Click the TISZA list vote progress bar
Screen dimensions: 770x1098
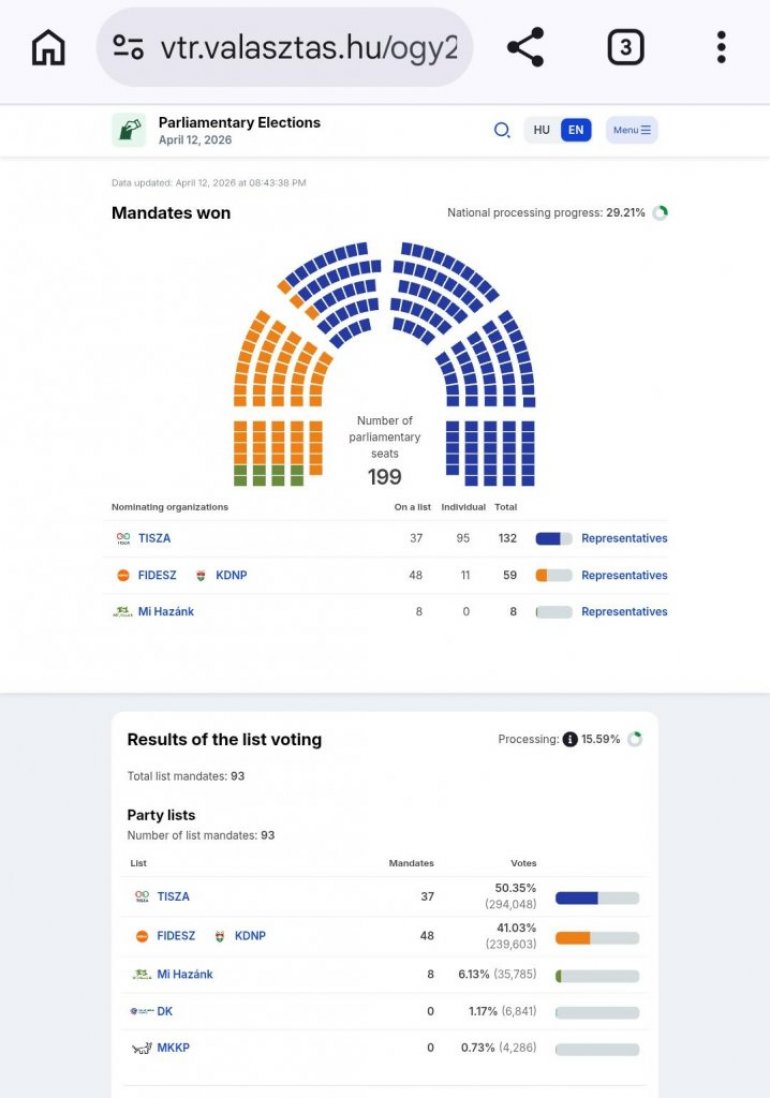coord(597,898)
